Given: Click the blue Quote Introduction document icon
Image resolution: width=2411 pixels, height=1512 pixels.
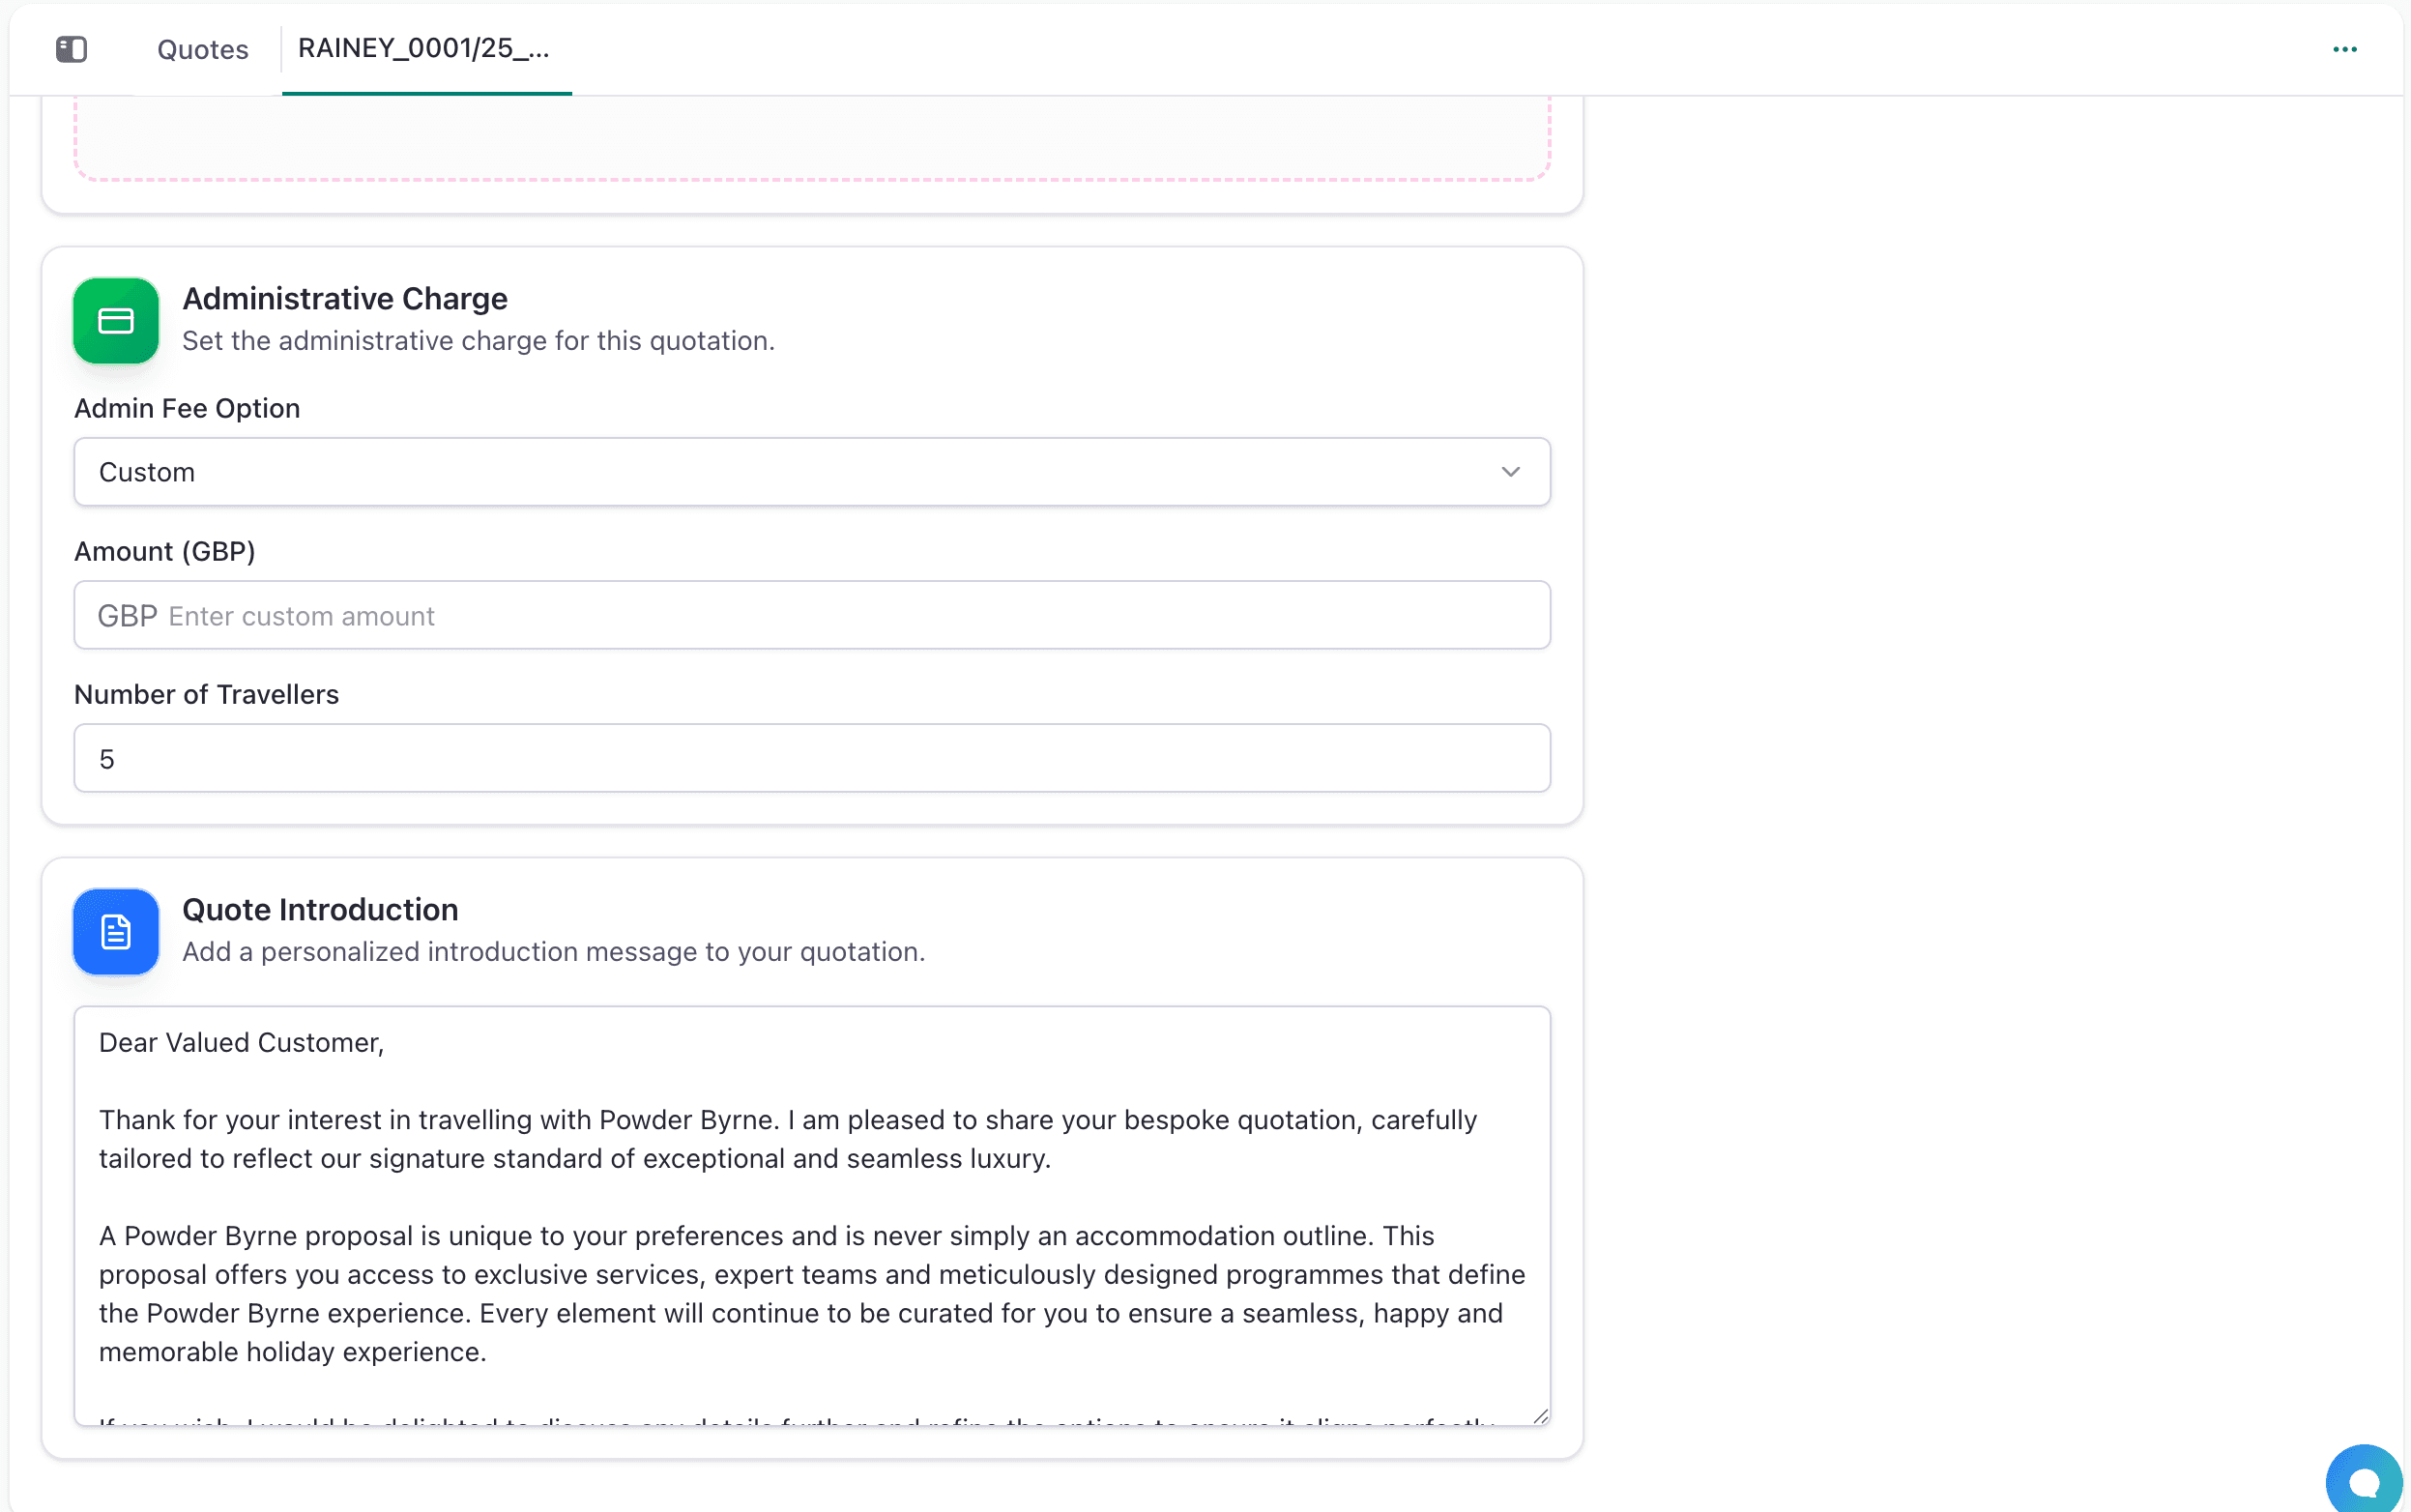Looking at the screenshot, I should click(116, 932).
